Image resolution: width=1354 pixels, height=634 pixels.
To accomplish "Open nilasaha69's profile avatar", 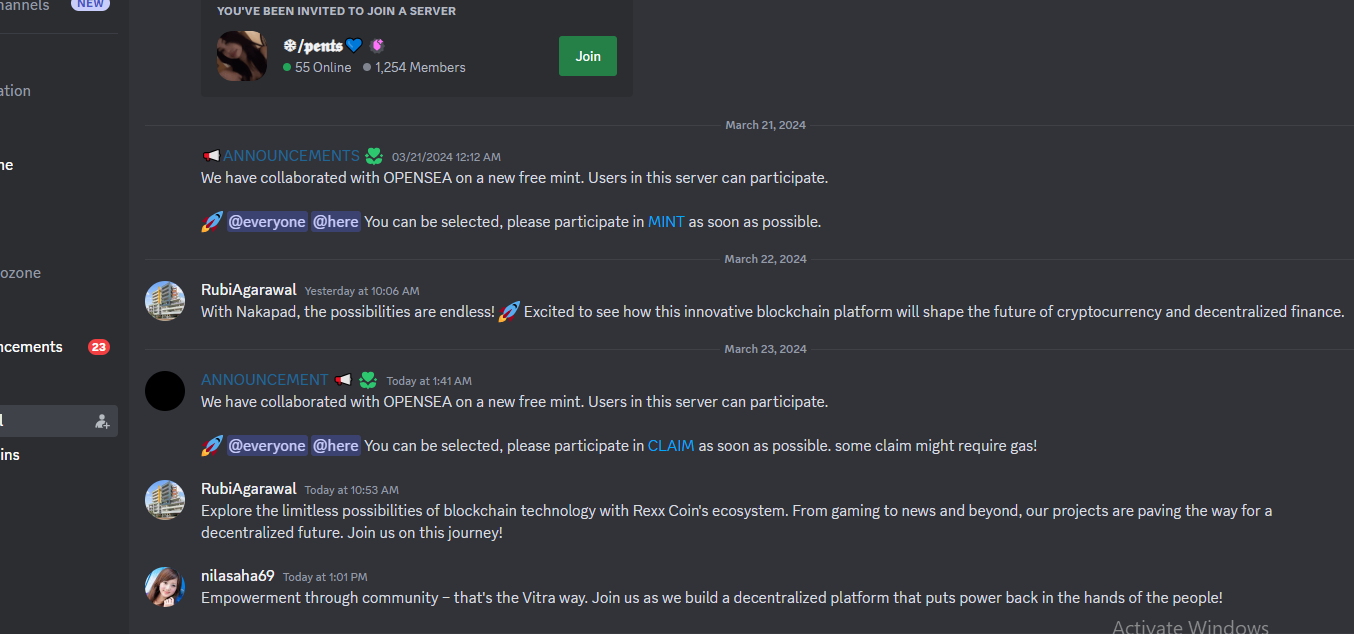I will click(x=165, y=587).
